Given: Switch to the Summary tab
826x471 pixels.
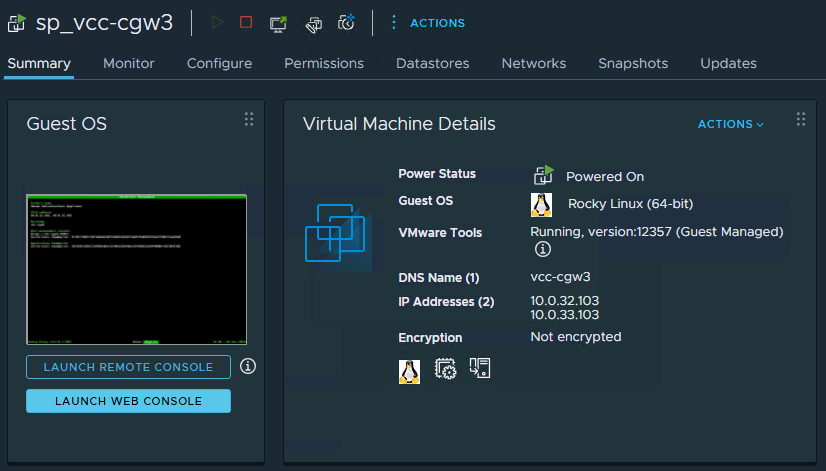Looking at the screenshot, I should tap(39, 64).
